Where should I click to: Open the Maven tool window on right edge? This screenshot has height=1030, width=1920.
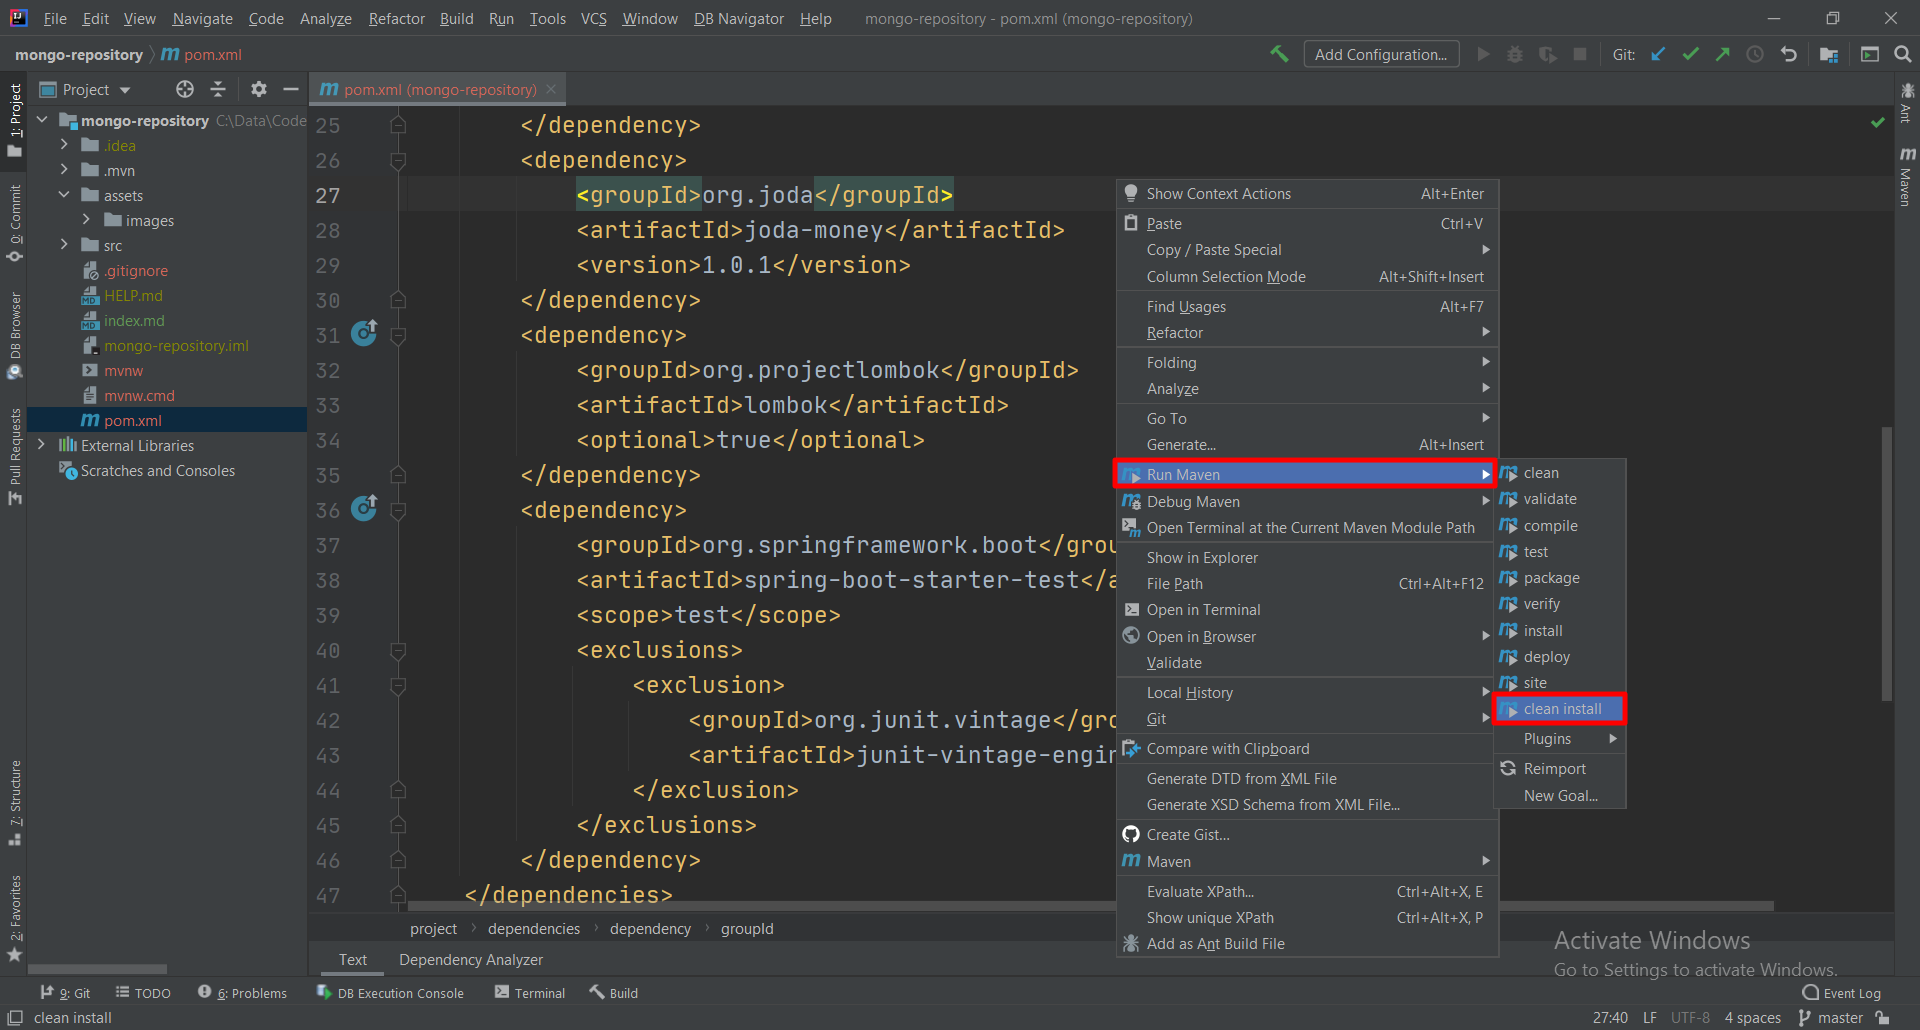(1907, 176)
